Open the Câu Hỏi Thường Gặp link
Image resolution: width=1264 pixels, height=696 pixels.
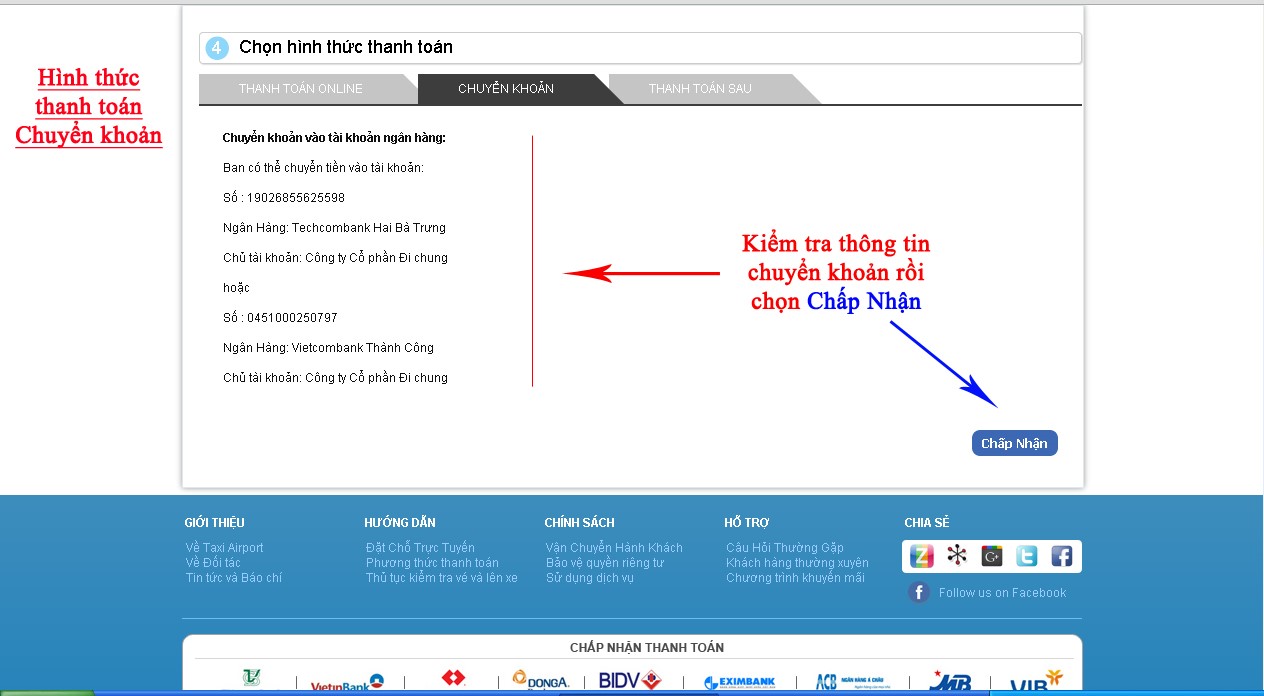coord(785,548)
